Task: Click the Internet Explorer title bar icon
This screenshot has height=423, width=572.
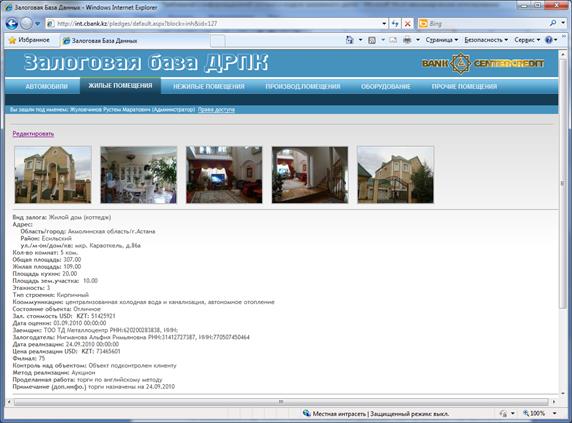Action: (x=9, y=7)
